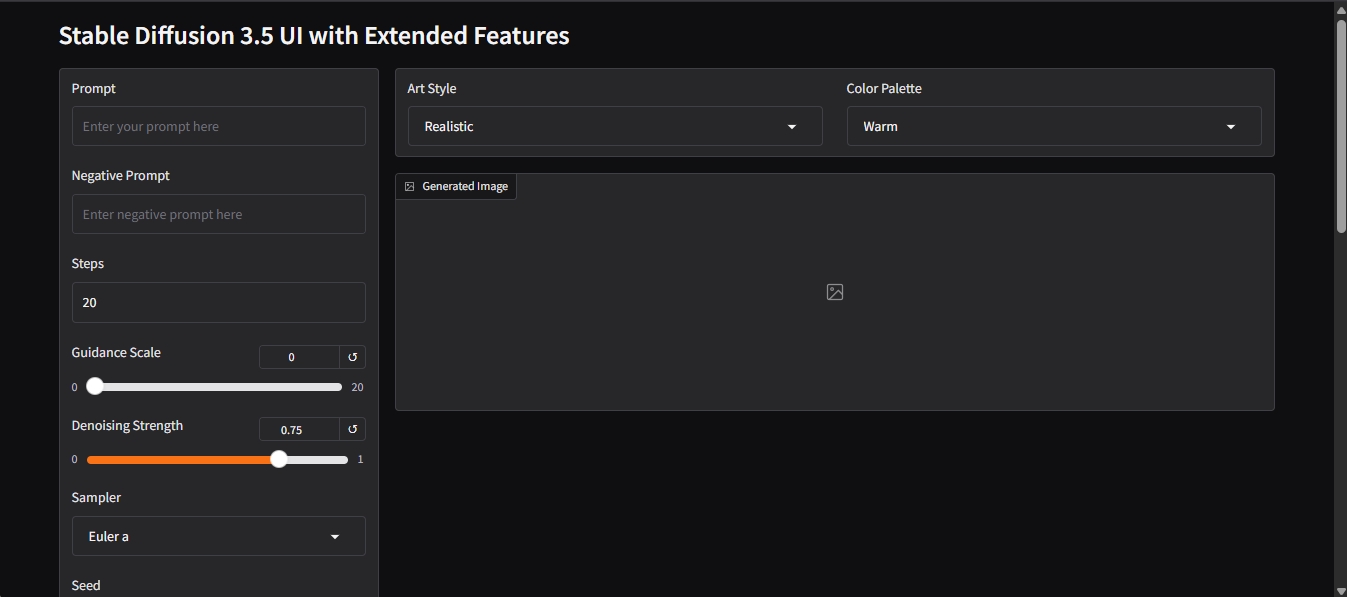Image resolution: width=1347 pixels, height=597 pixels.
Task: Click the 'Negative Prompt' label
Action: pos(121,176)
